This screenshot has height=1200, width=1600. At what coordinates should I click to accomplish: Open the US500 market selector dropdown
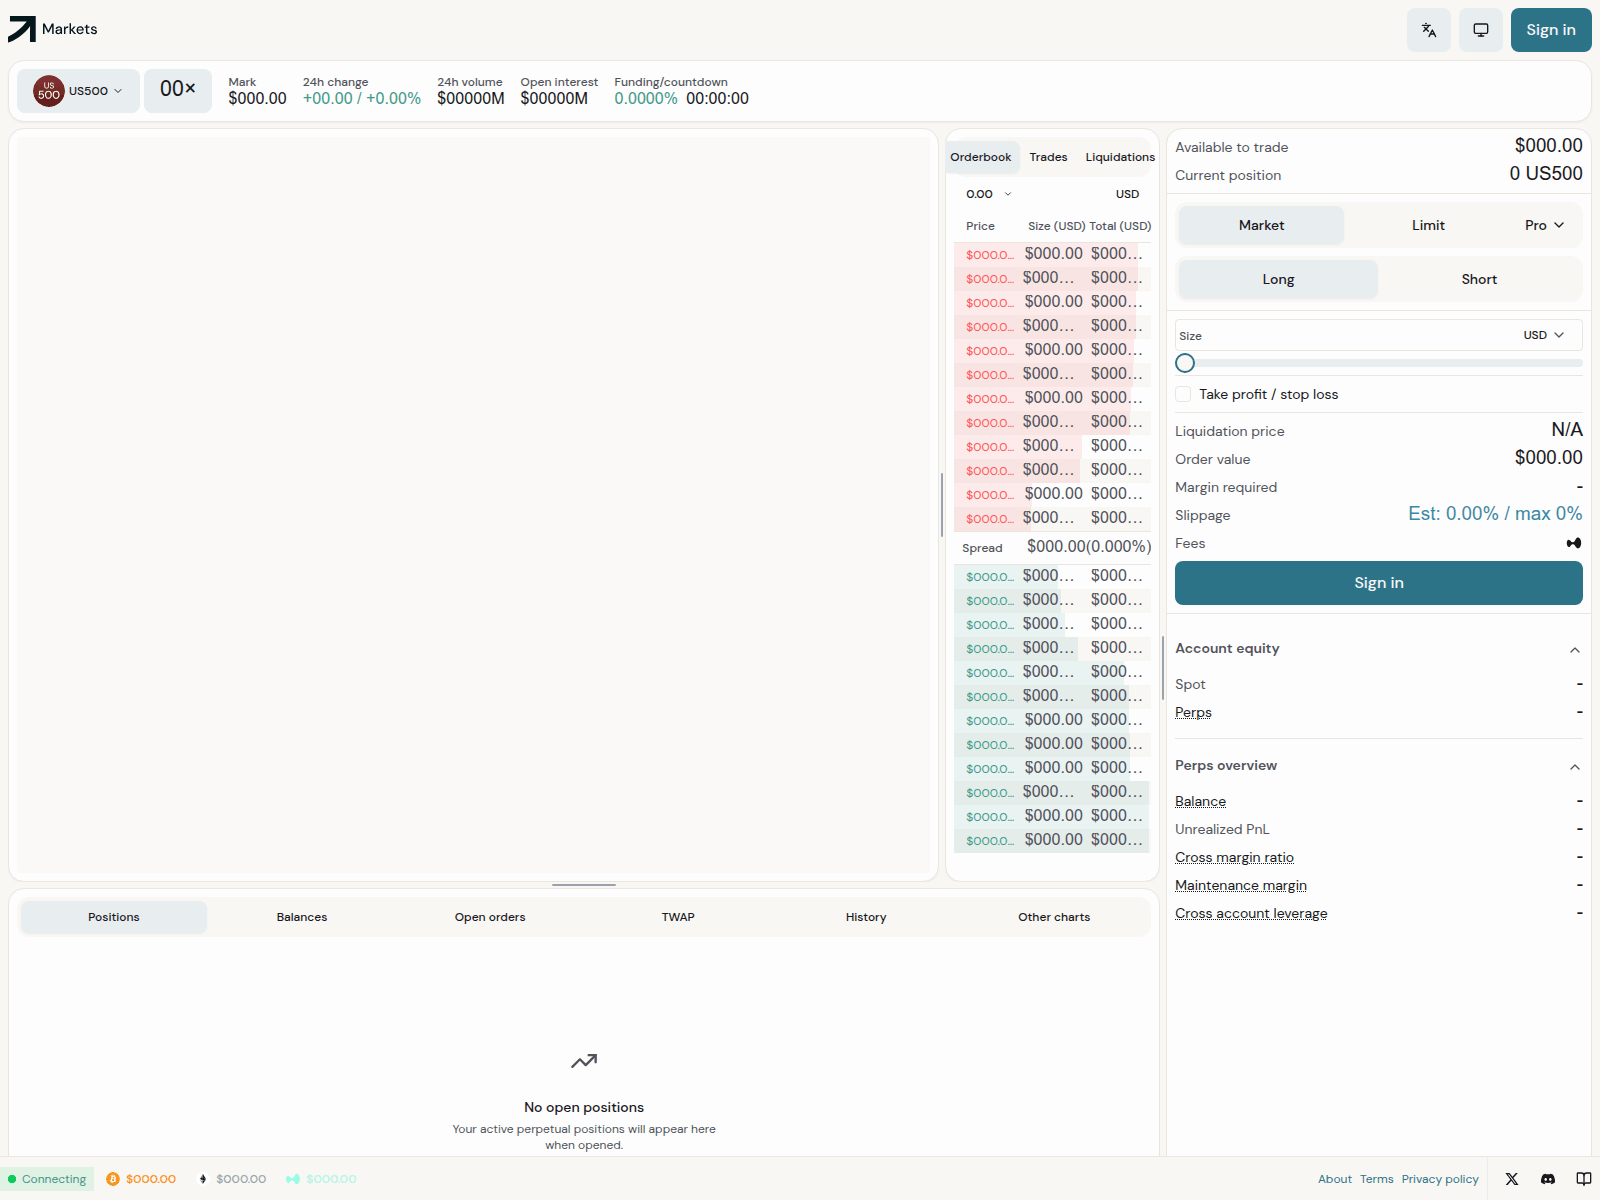(x=78, y=91)
